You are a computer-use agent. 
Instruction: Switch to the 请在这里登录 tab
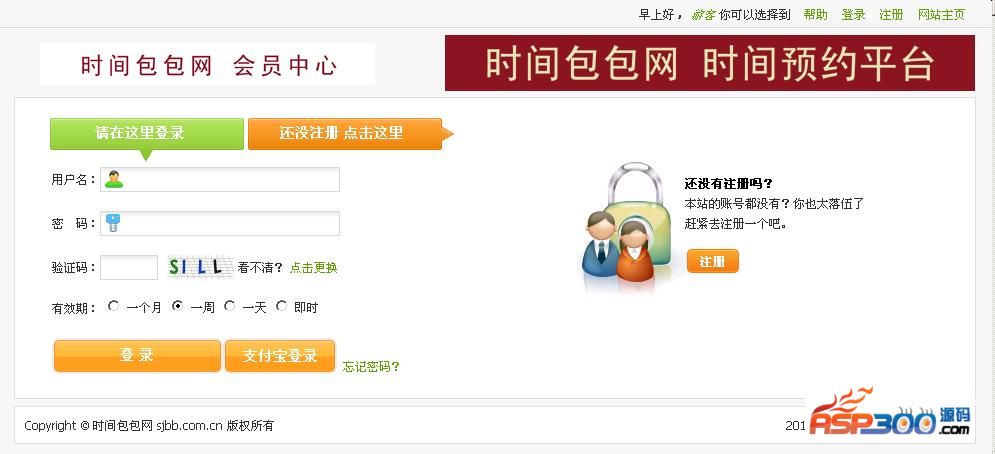[147, 134]
